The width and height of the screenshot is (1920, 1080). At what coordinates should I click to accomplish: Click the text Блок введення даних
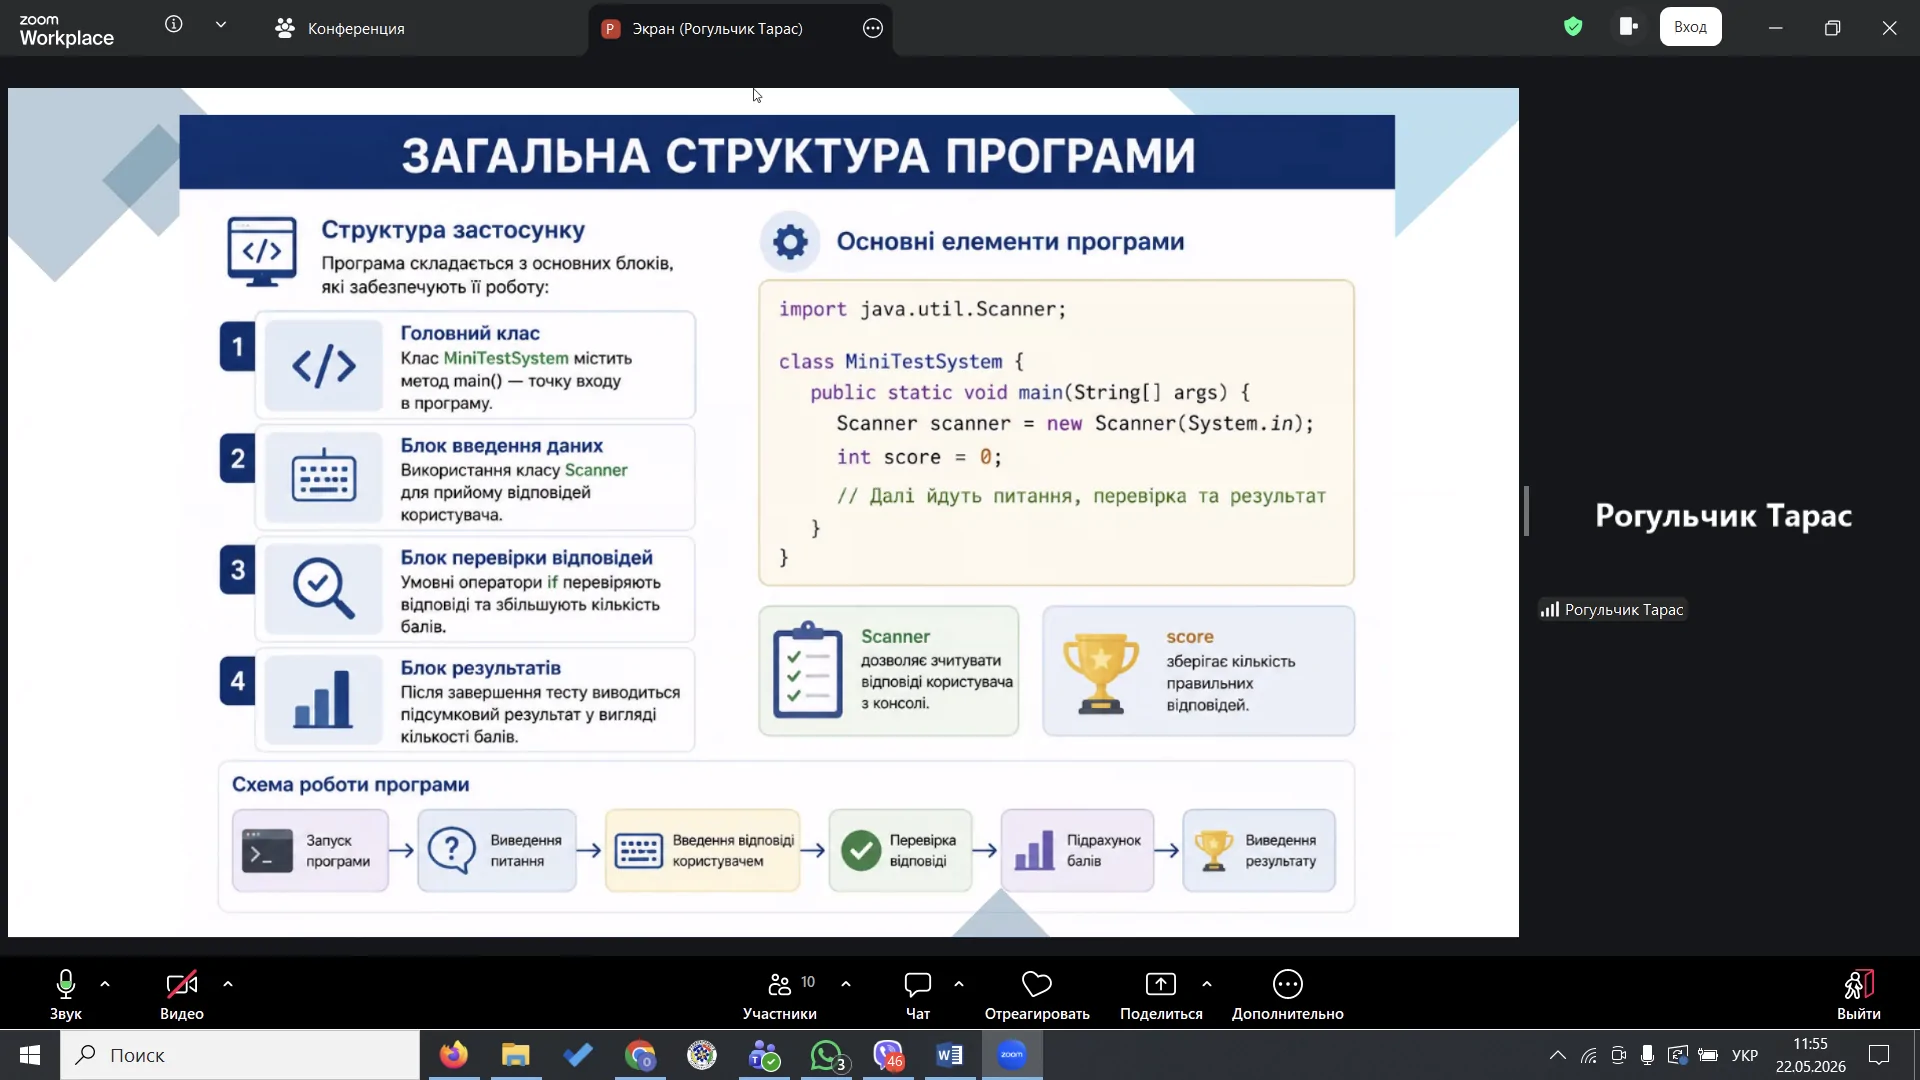[502, 445]
